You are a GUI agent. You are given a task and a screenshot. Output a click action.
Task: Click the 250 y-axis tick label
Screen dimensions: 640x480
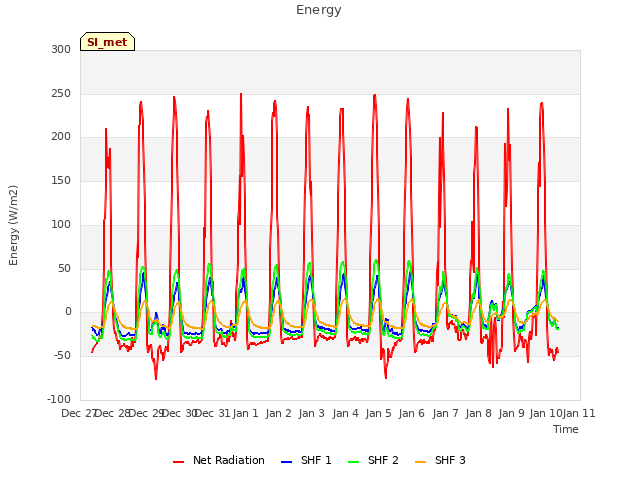coord(61,93)
